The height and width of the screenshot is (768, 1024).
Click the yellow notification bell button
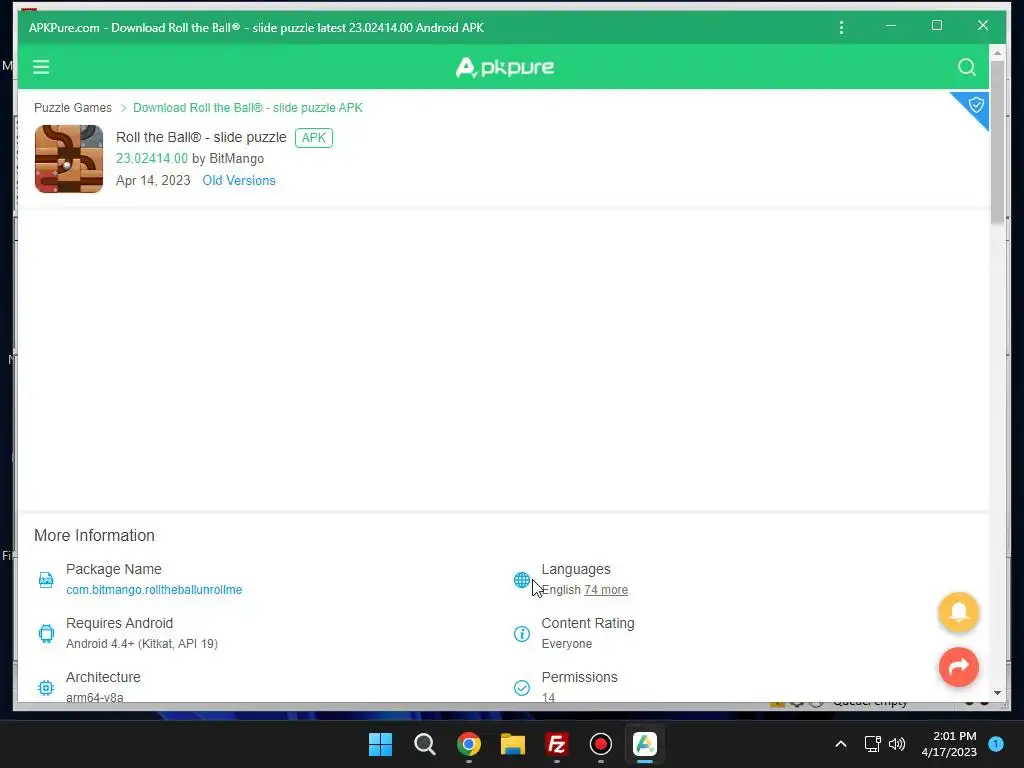[959, 612]
